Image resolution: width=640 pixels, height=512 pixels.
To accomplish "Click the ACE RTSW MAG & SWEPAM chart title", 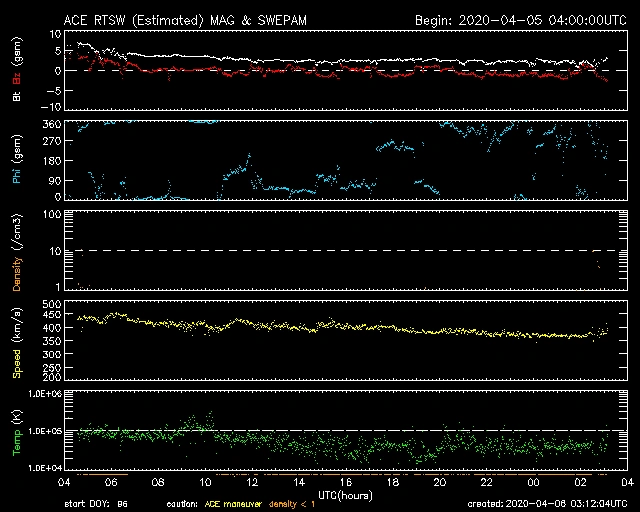I will 180,20.
